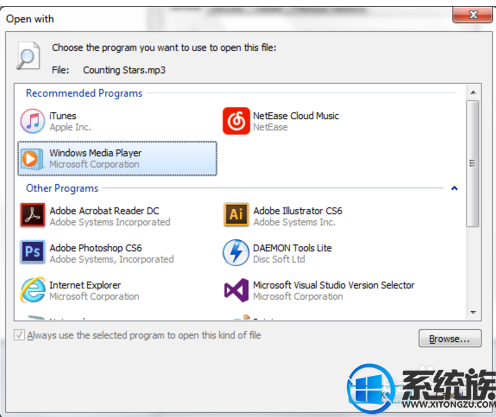496x417 pixels.
Task: Choose the Visual Studio Version Selector icon
Action: [236, 290]
